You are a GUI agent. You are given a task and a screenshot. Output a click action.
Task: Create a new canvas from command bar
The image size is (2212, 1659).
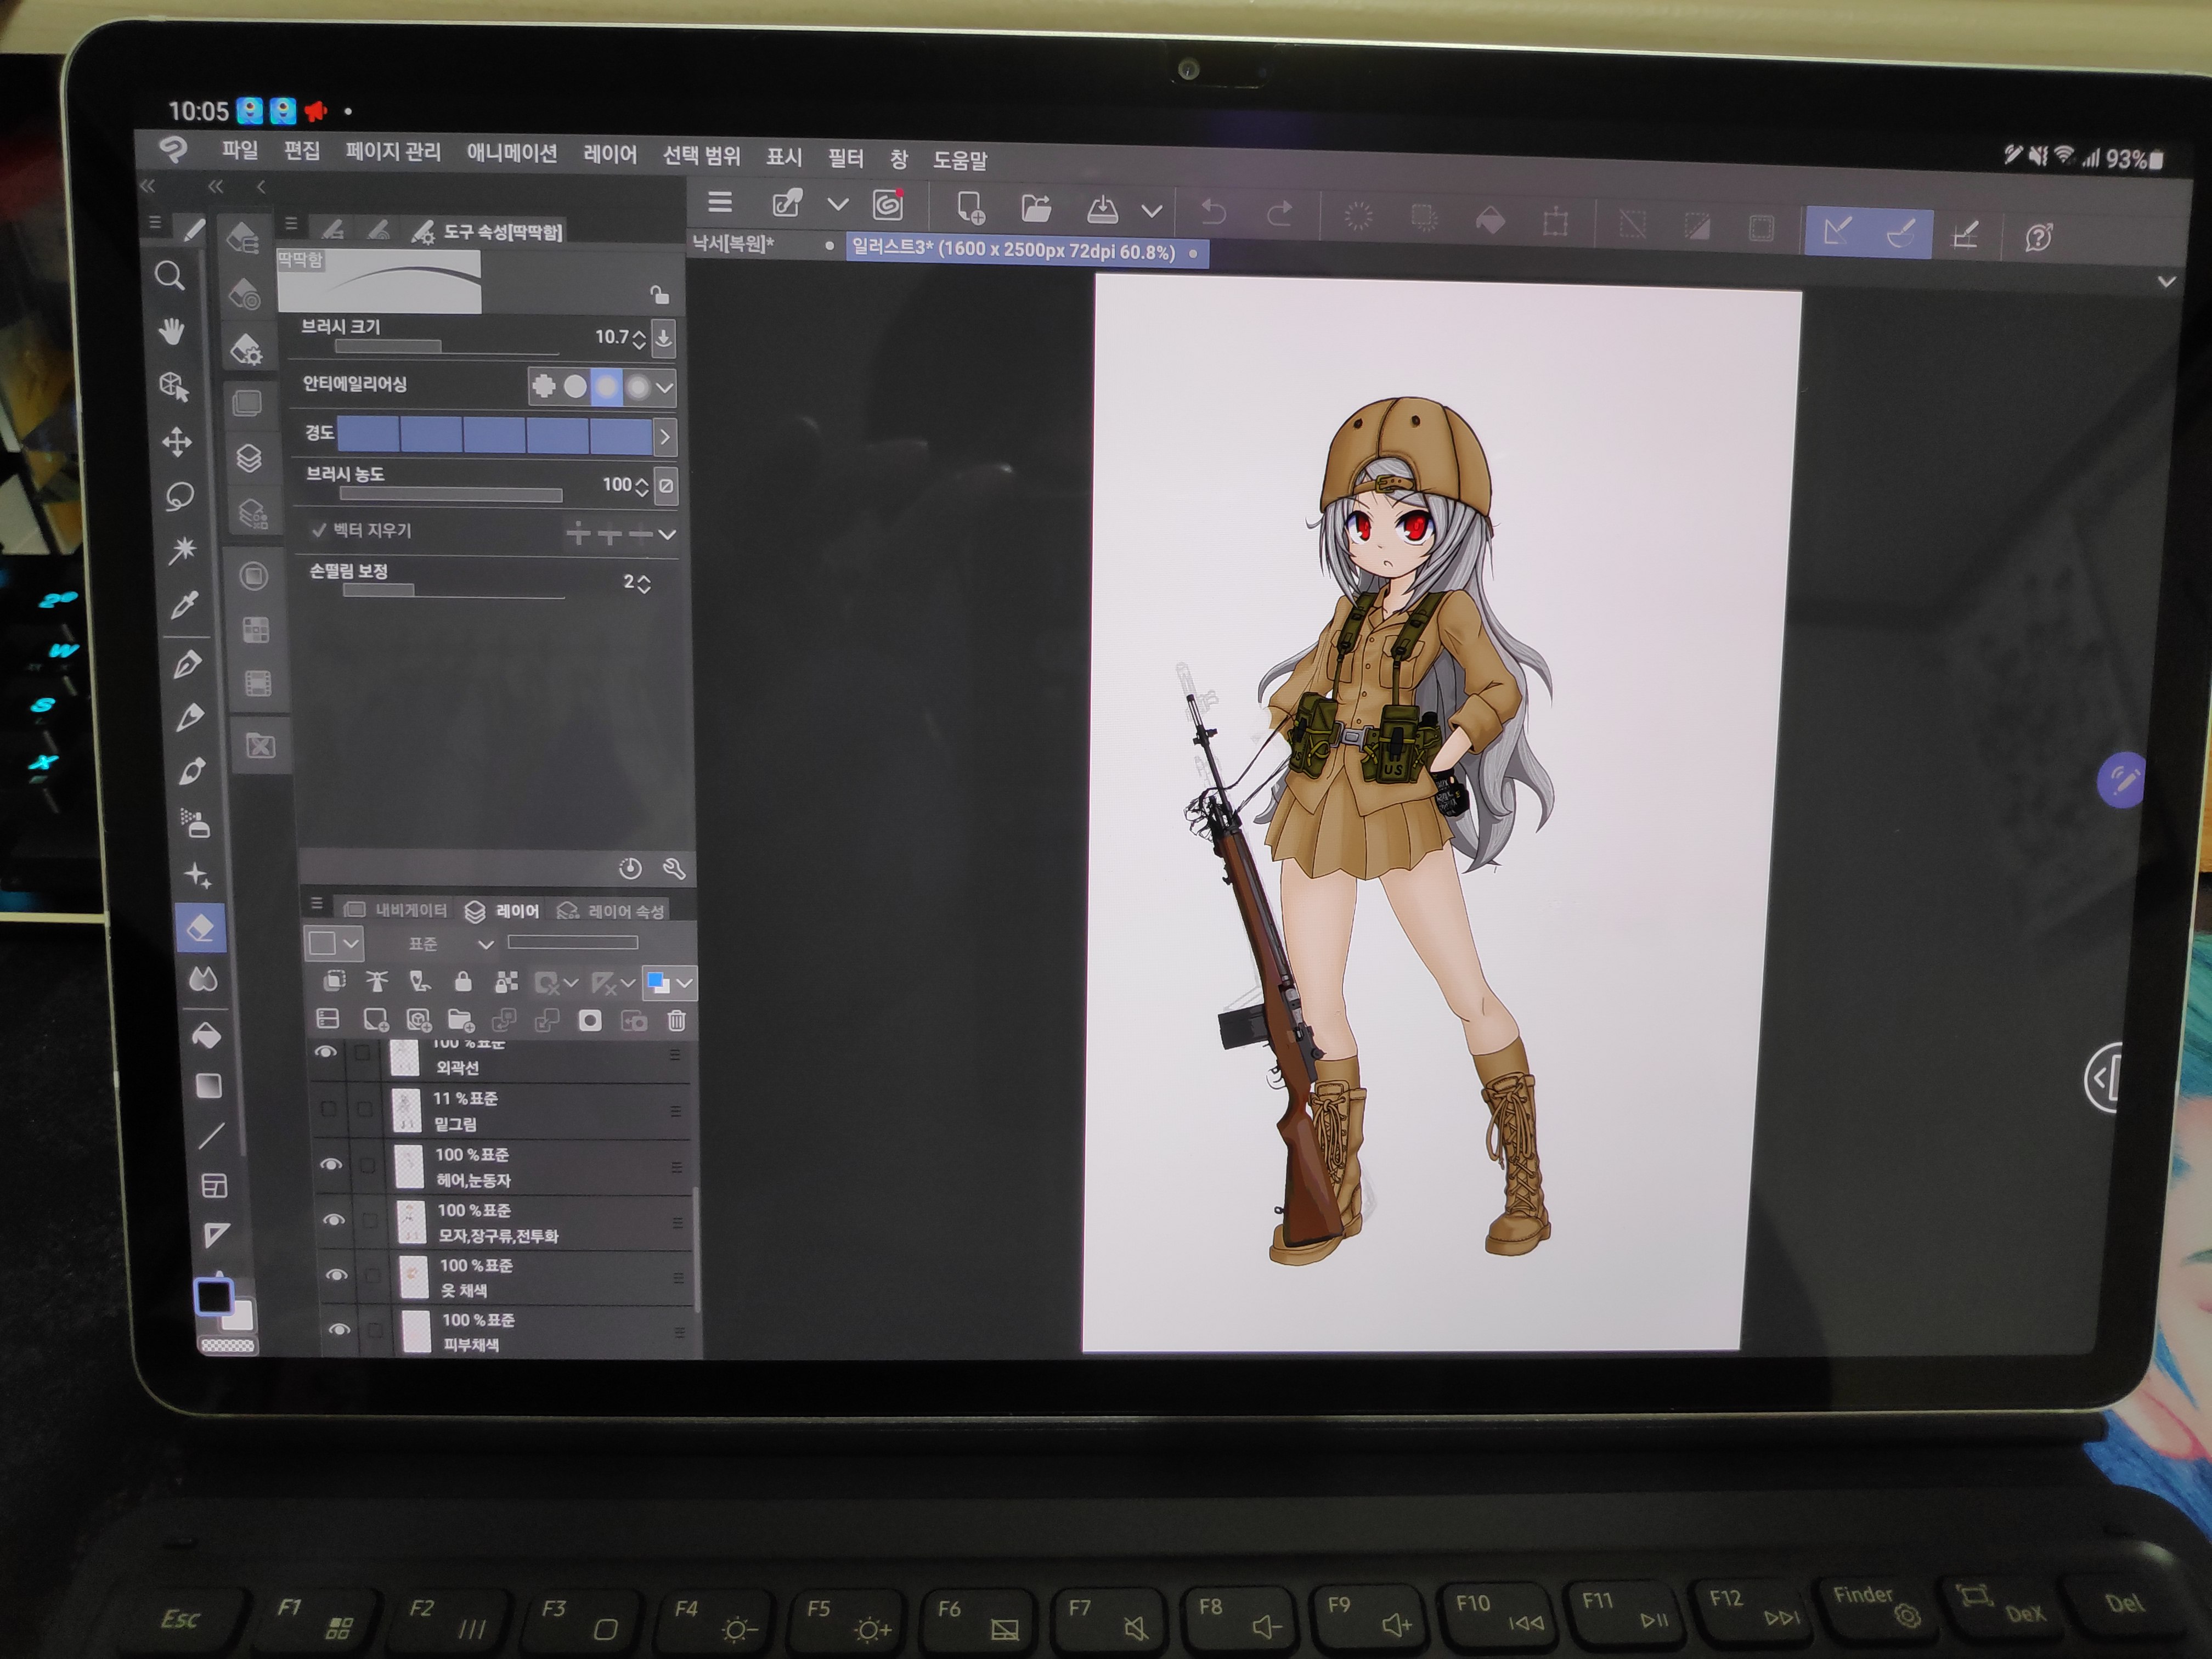point(970,208)
